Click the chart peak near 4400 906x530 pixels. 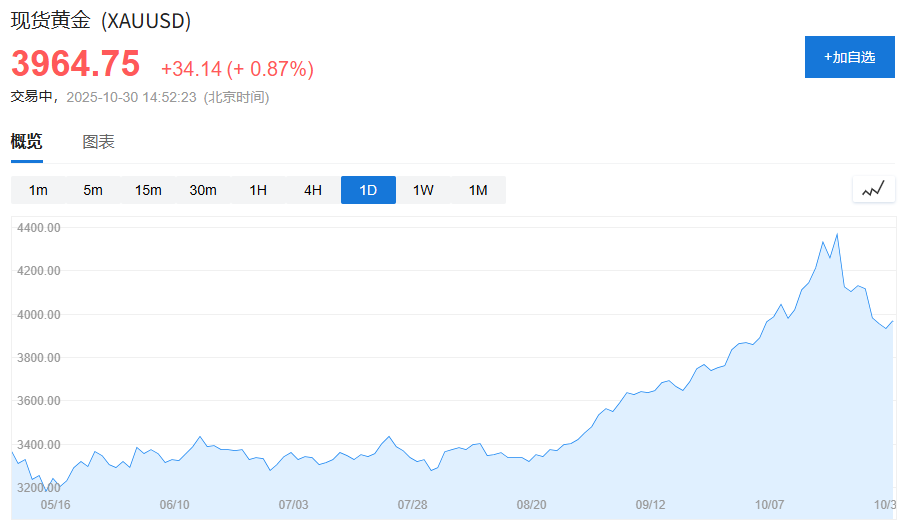[x=837, y=235]
